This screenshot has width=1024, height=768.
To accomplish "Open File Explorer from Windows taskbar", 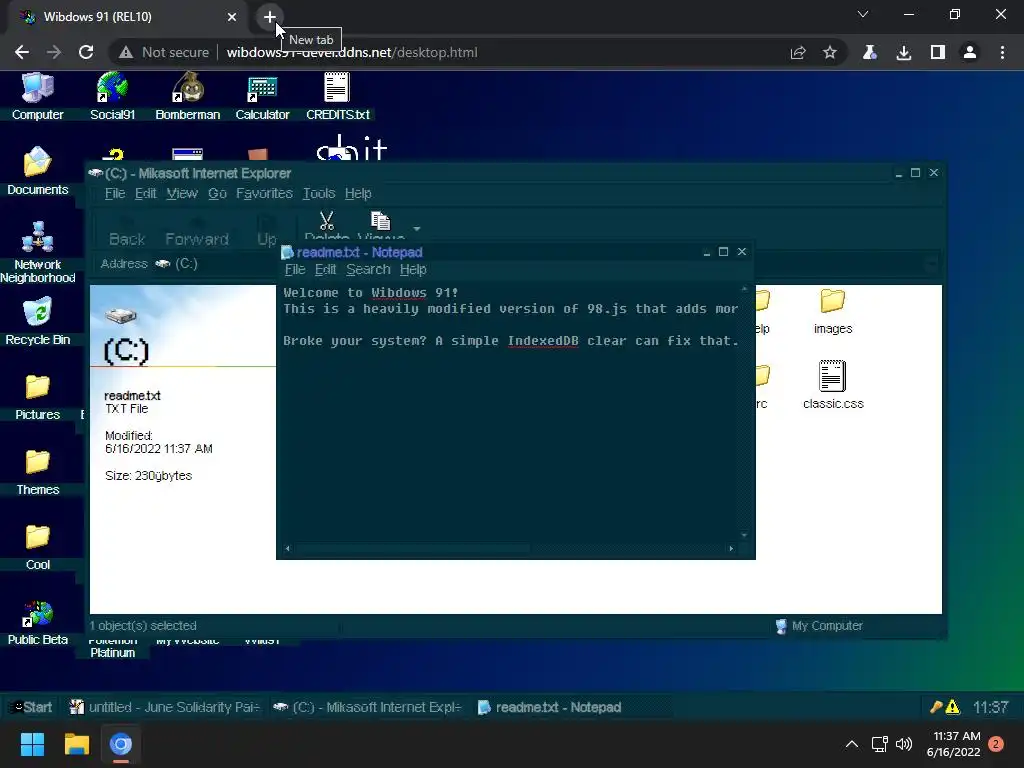I will (76, 744).
